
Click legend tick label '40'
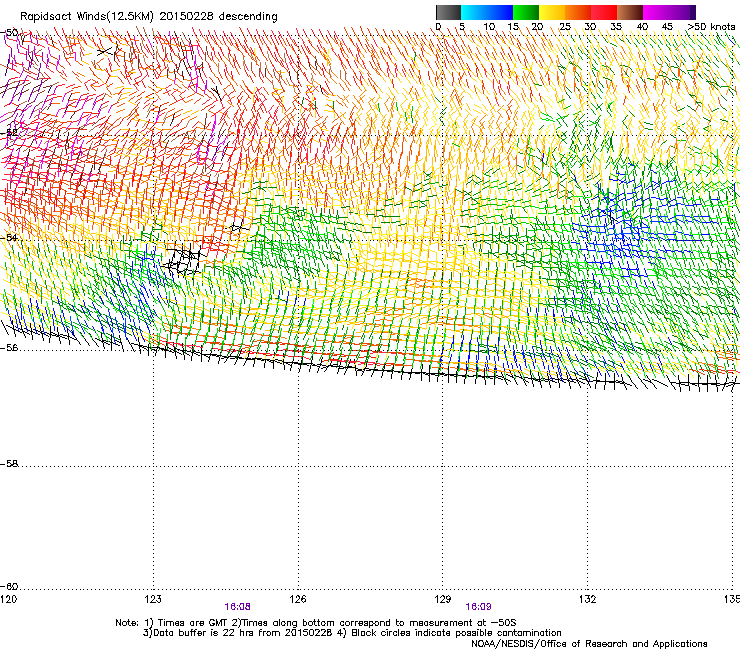(642, 27)
